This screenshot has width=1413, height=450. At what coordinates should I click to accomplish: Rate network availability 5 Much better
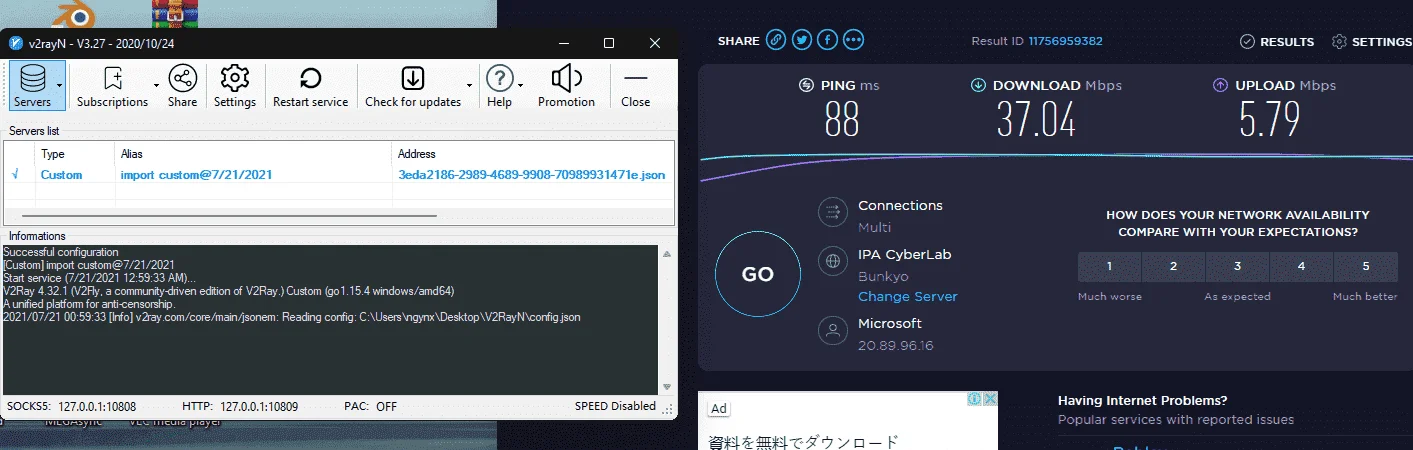pyautogui.click(x=1365, y=267)
